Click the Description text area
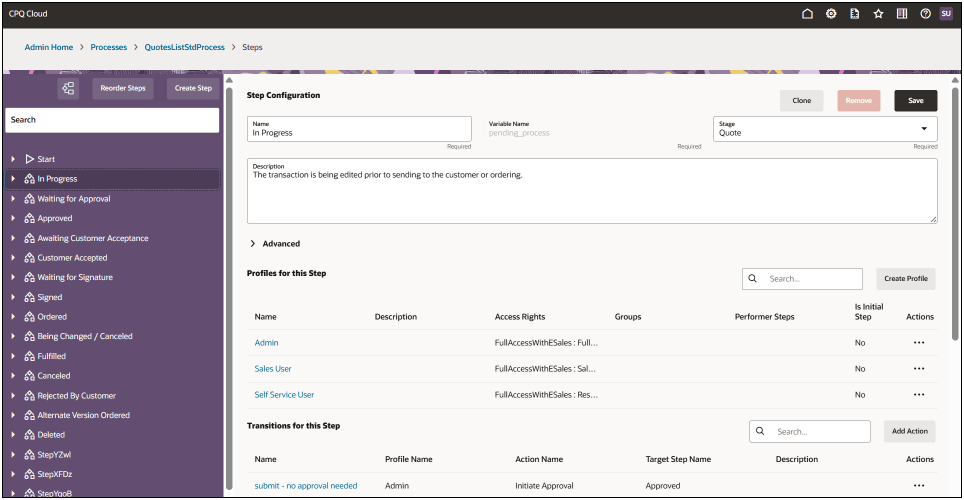This screenshot has height=500, width=964. pyautogui.click(x=592, y=191)
